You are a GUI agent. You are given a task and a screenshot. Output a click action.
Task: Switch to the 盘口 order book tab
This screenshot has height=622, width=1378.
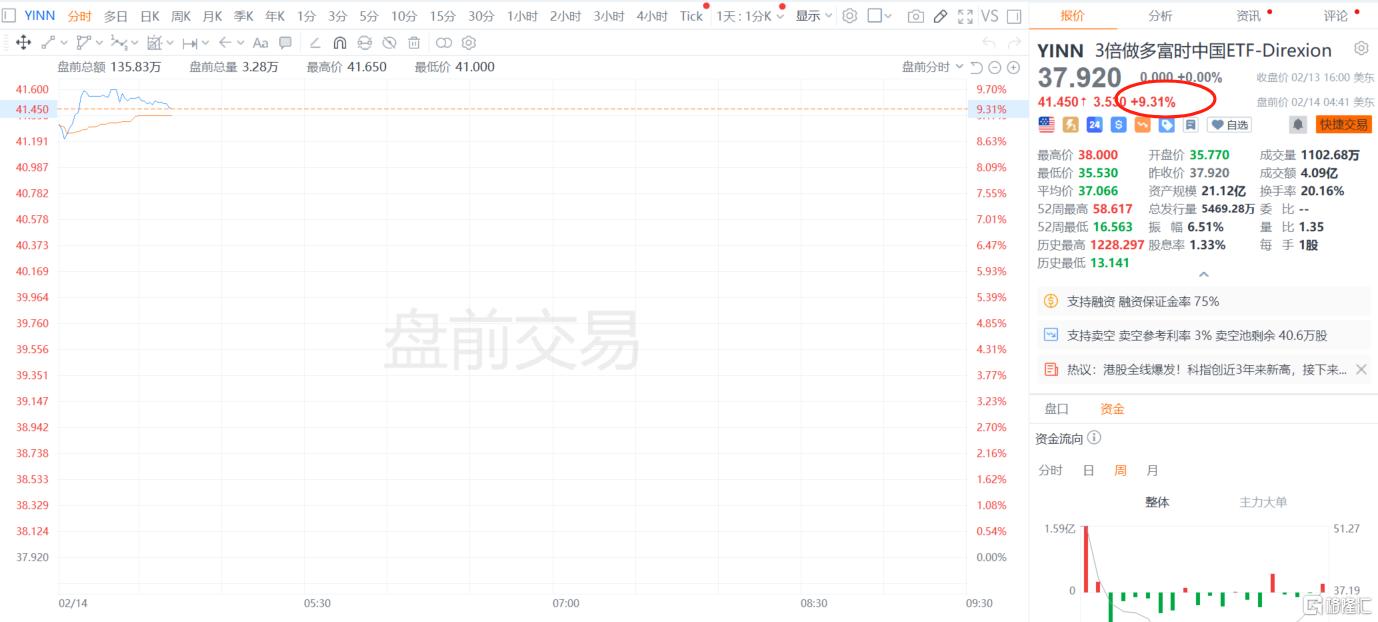pyautogui.click(x=1056, y=409)
